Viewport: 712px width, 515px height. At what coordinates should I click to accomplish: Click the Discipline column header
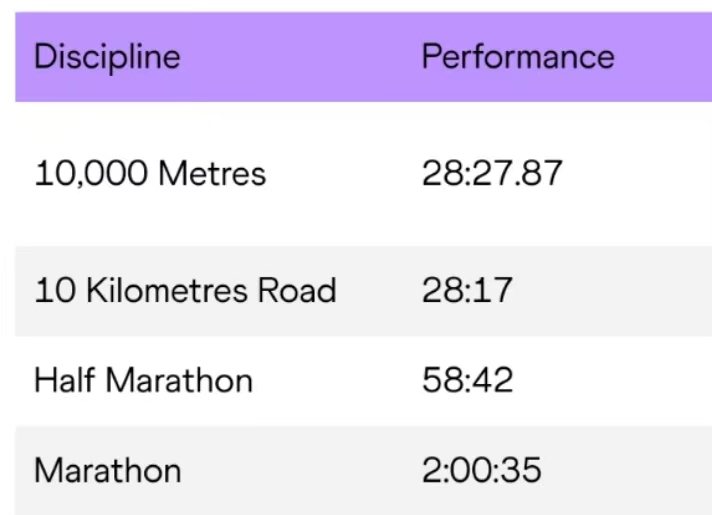click(107, 57)
